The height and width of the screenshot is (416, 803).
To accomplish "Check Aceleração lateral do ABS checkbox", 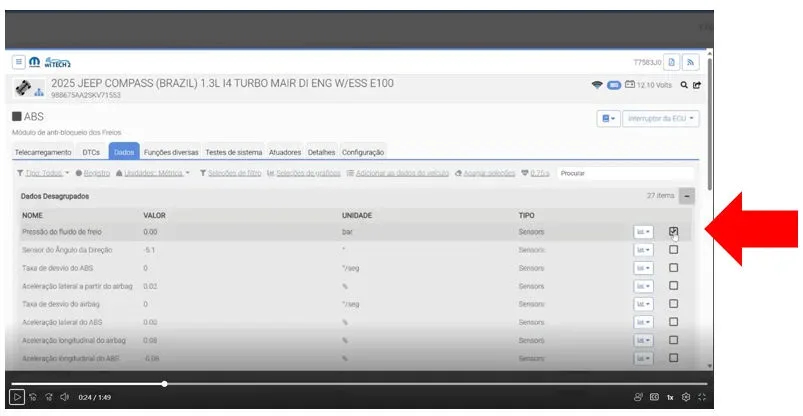I will pyautogui.click(x=673, y=322).
